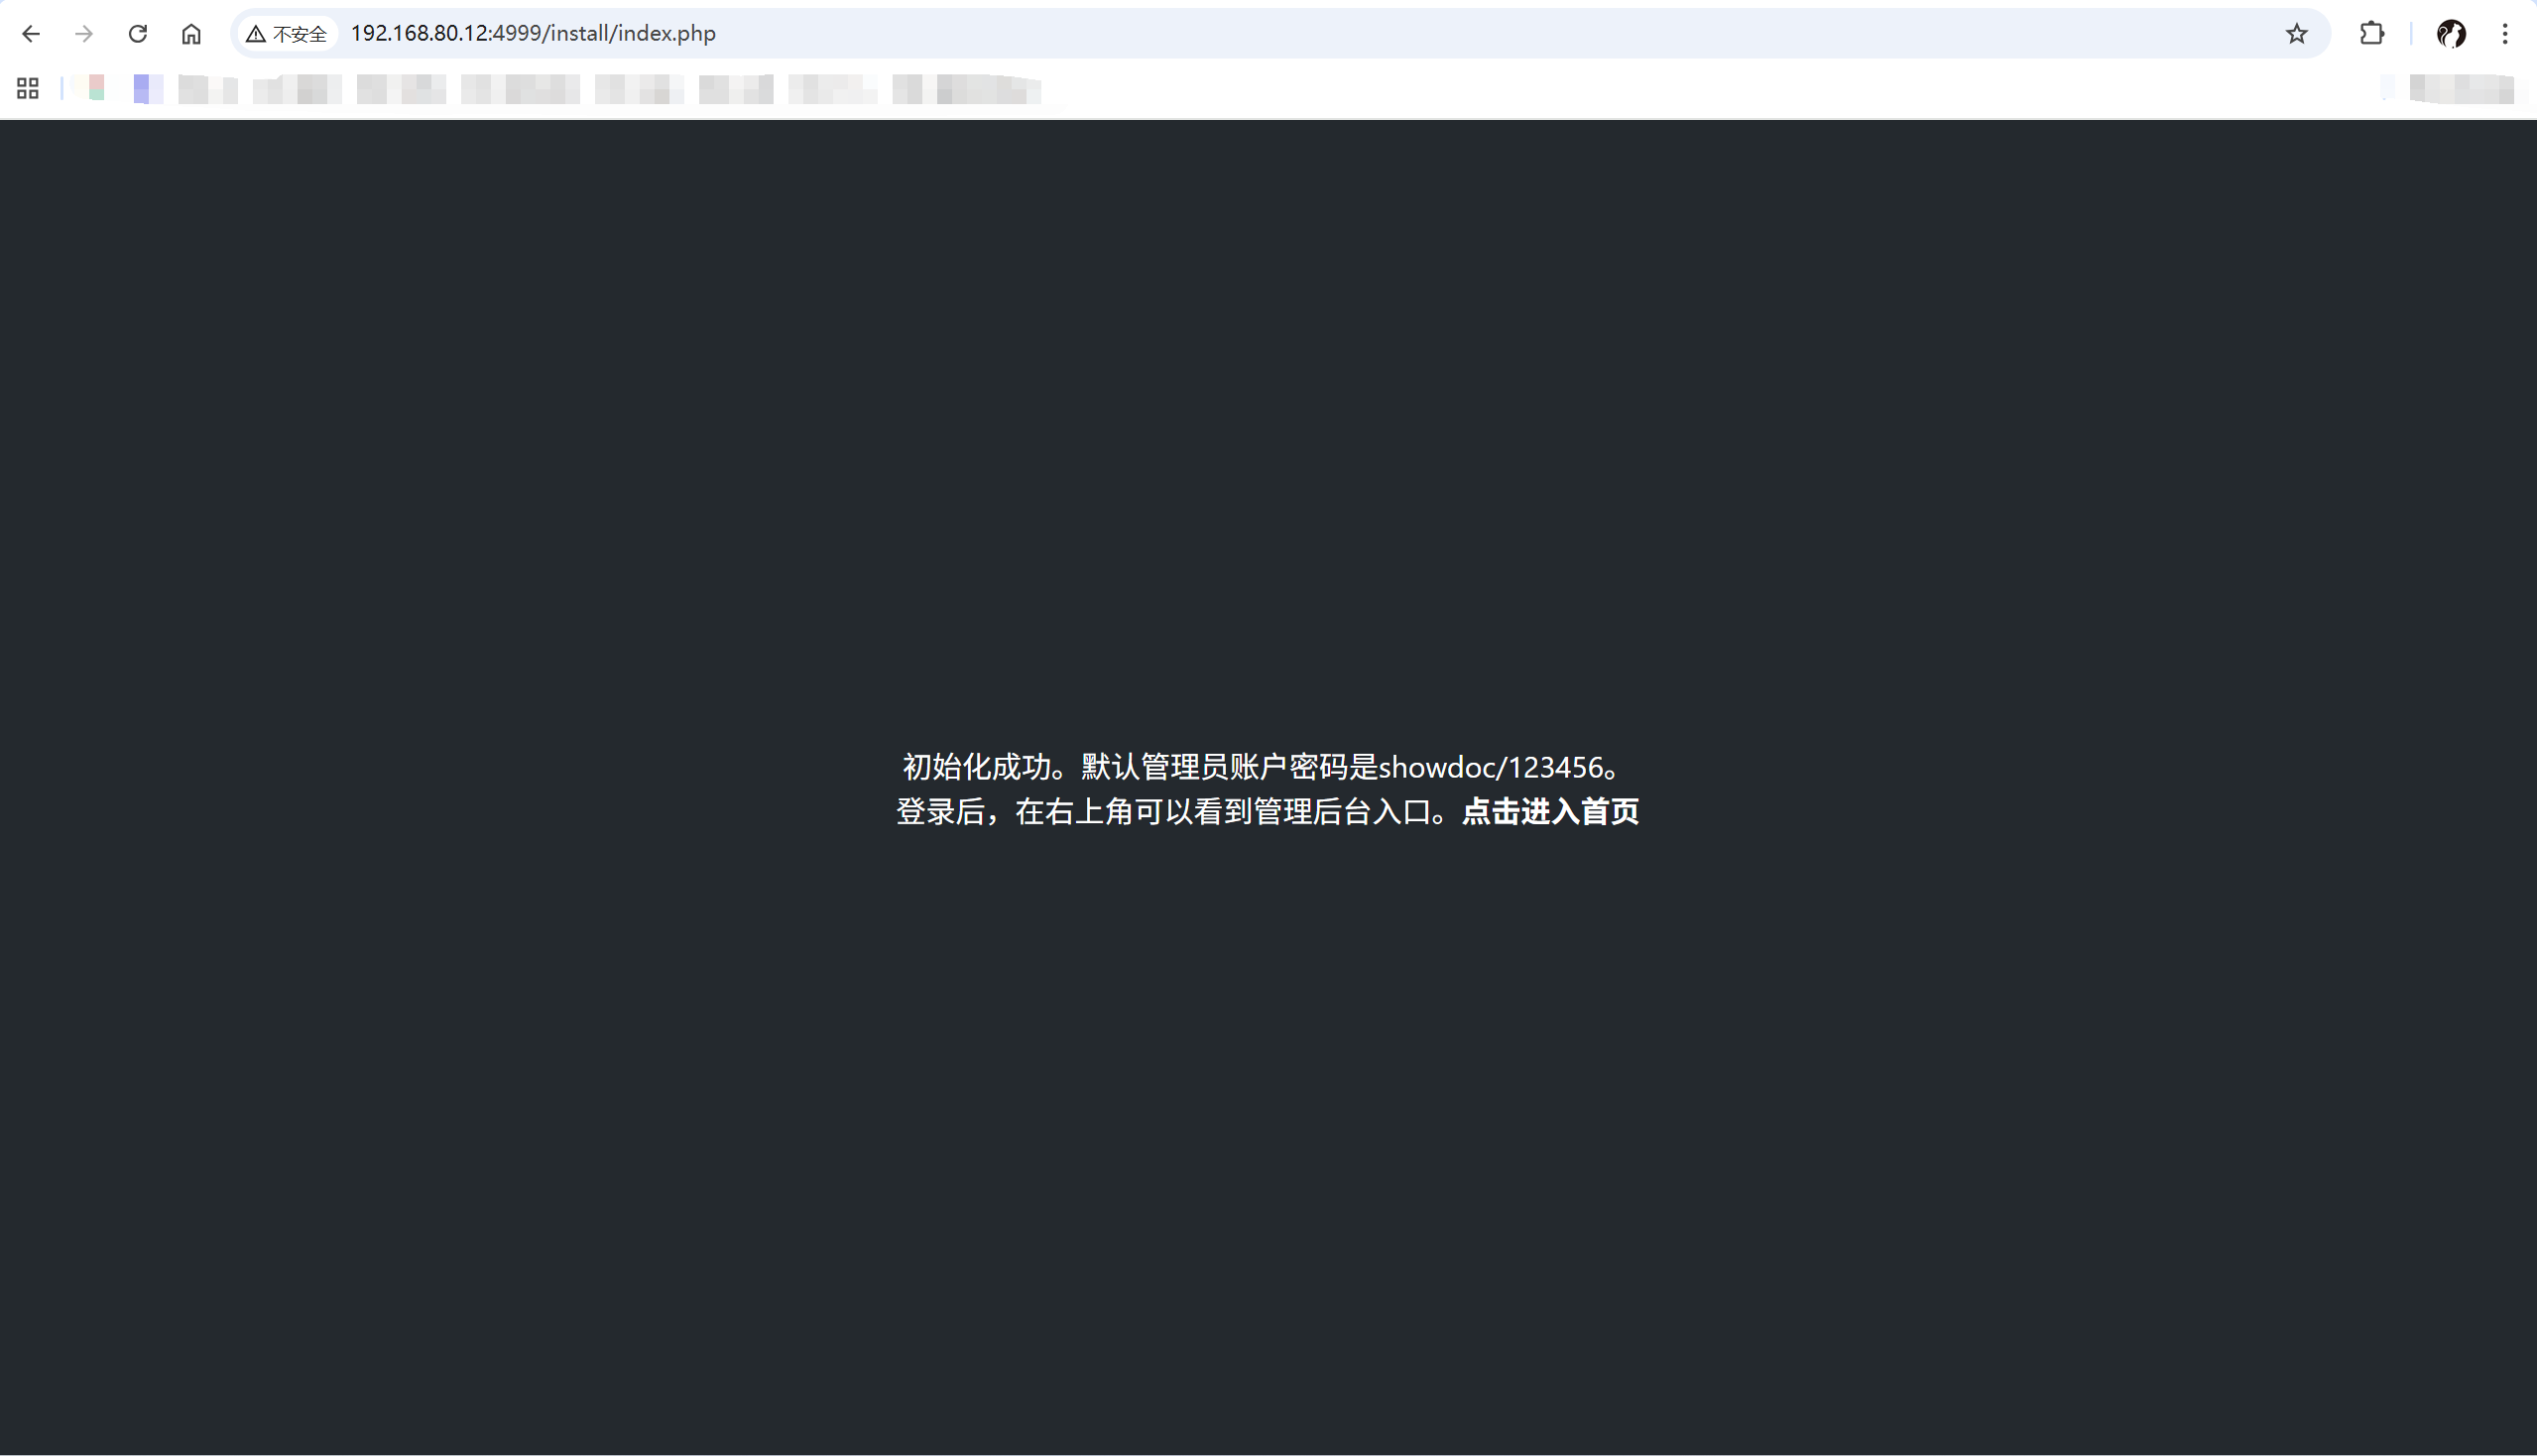This screenshot has height=1456, width=2537.
Task: Click the 登录后 instruction text line
Action: (x=1170, y=811)
